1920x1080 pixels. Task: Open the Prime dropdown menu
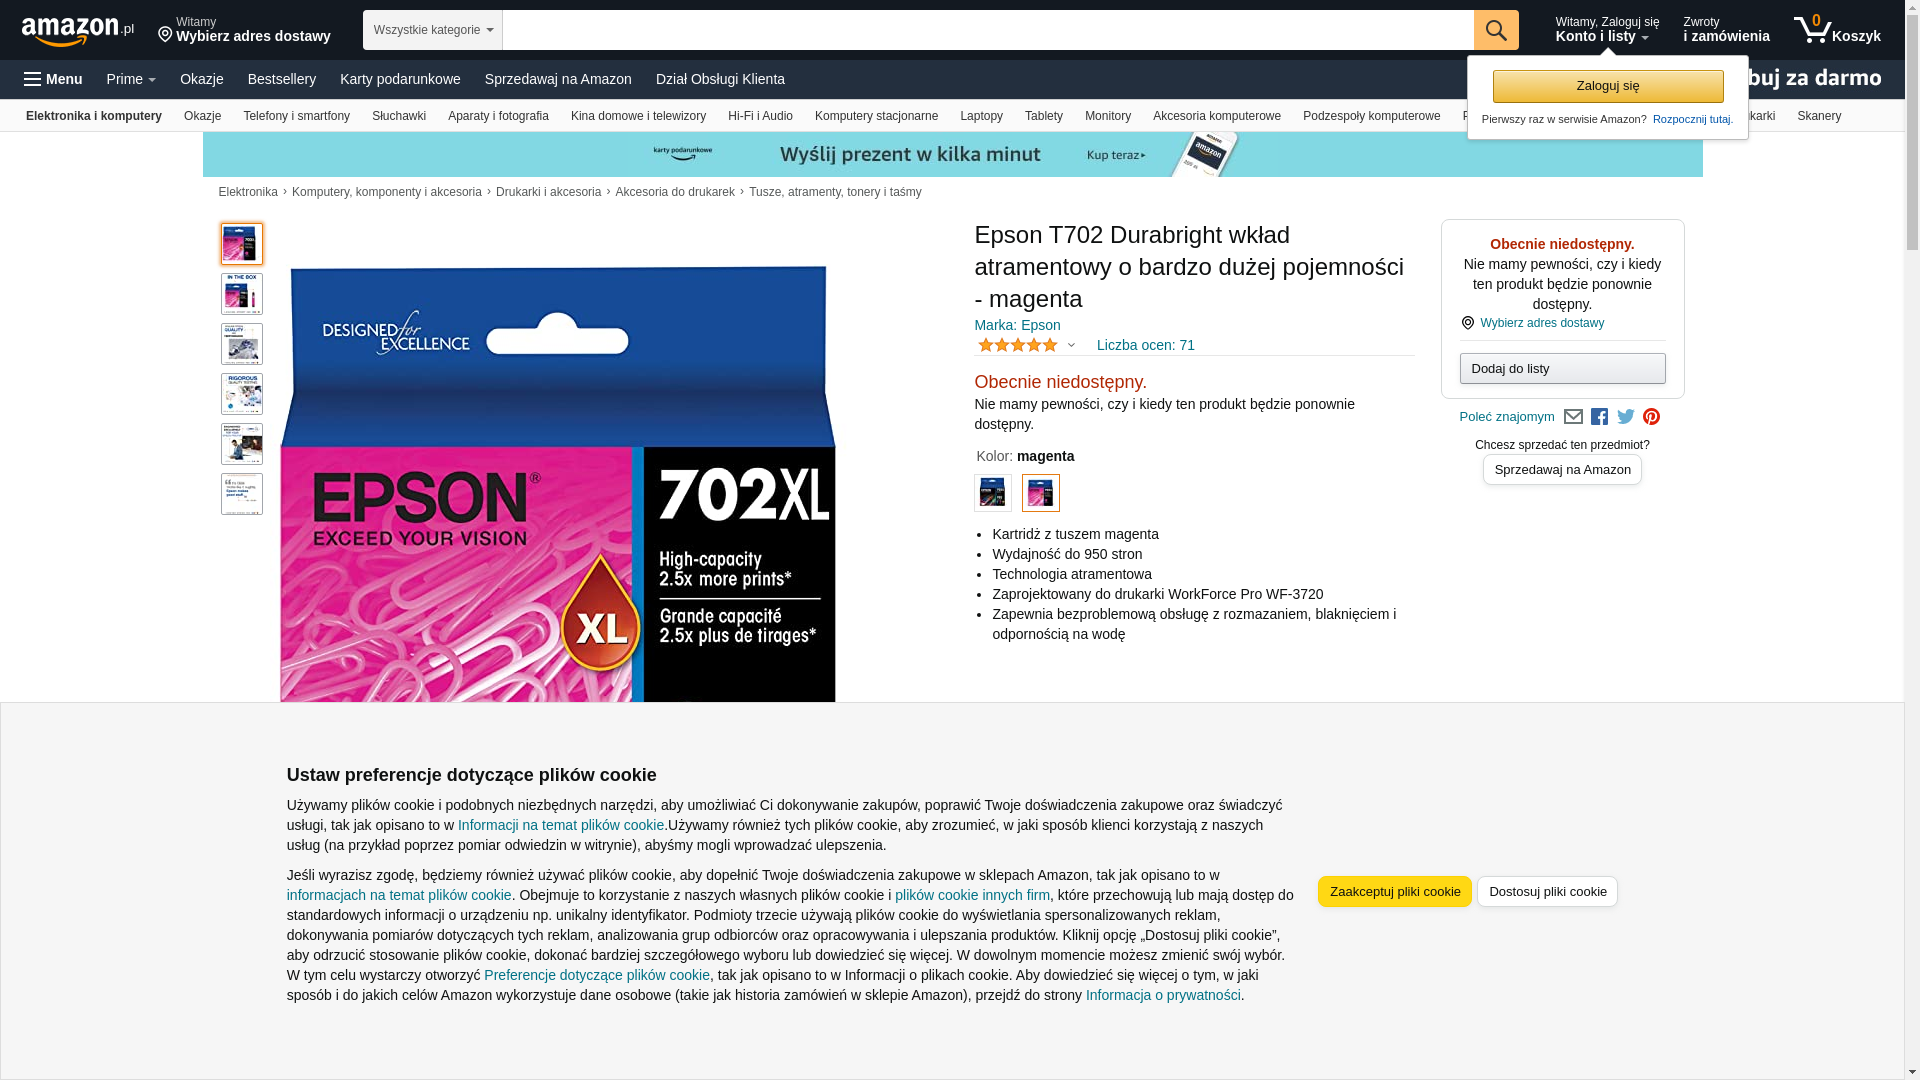coord(131,79)
